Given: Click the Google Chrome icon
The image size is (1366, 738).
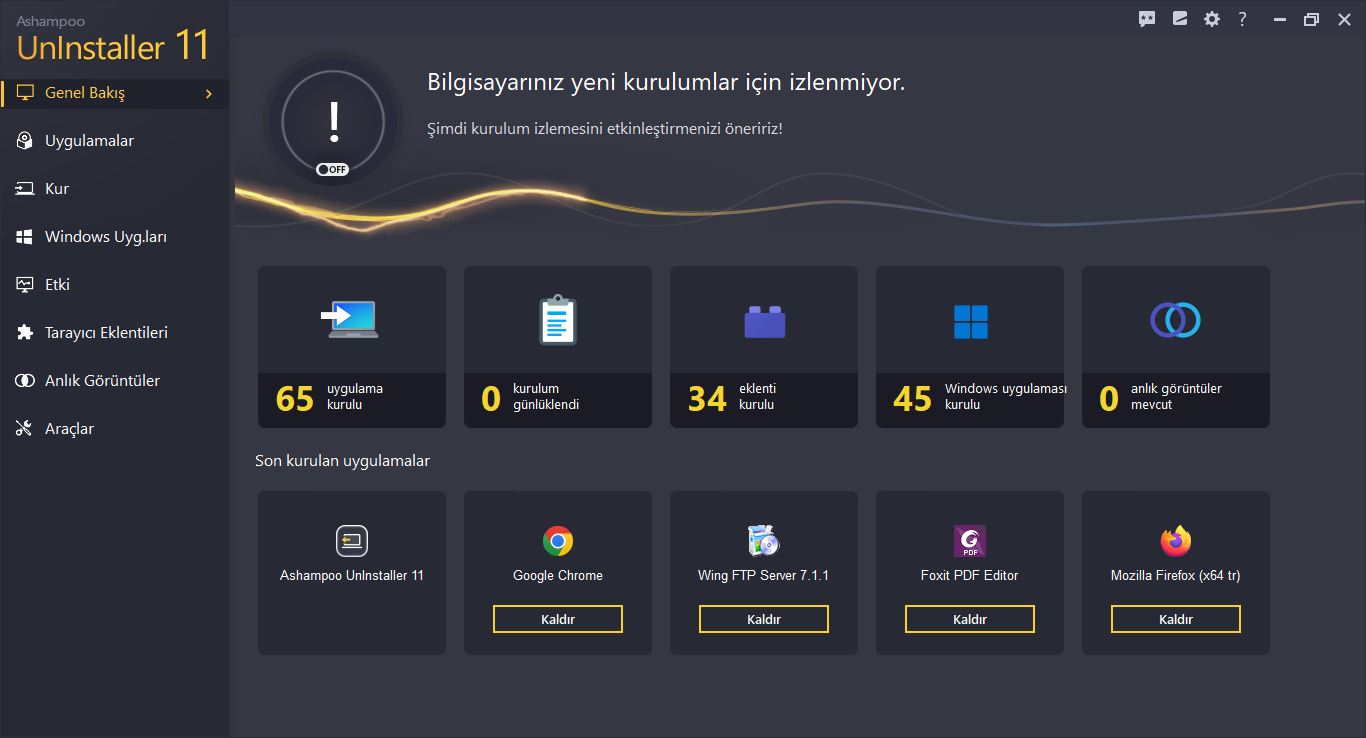Looking at the screenshot, I should (558, 541).
